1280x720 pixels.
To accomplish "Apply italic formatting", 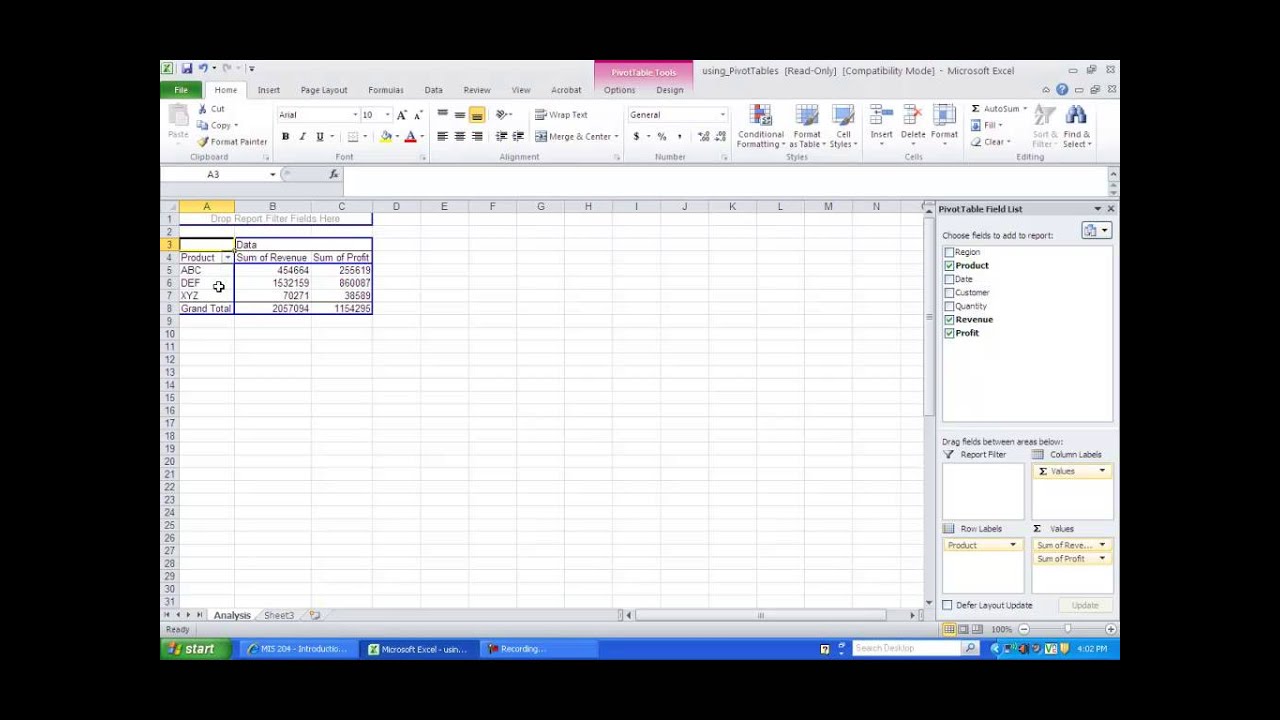I will (302, 136).
